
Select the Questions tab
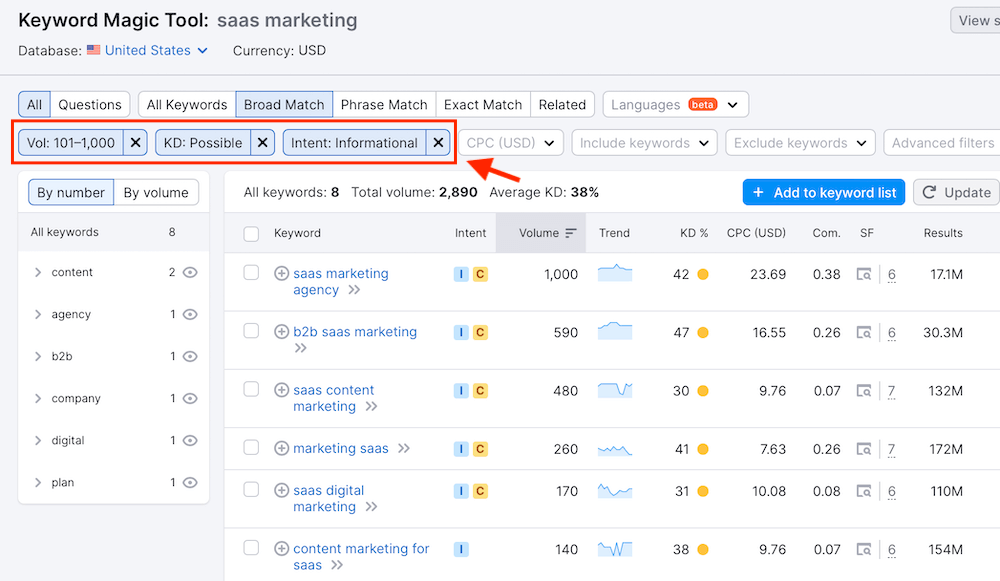(x=90, y=104)
